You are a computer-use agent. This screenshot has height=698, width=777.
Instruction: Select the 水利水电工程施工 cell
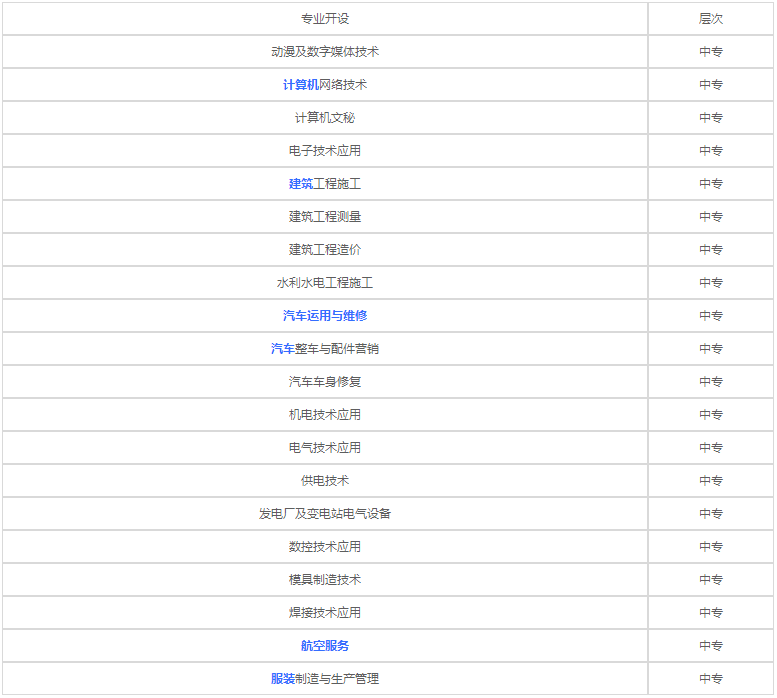[325, 283]
